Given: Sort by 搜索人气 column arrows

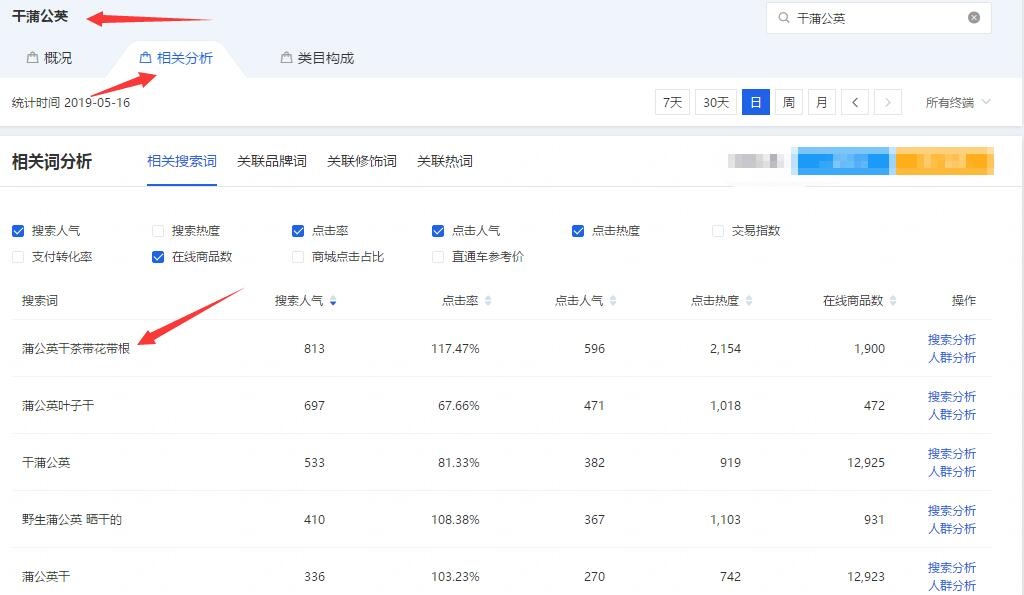Looking at the screenshot, I should click(x=333, y=301).
